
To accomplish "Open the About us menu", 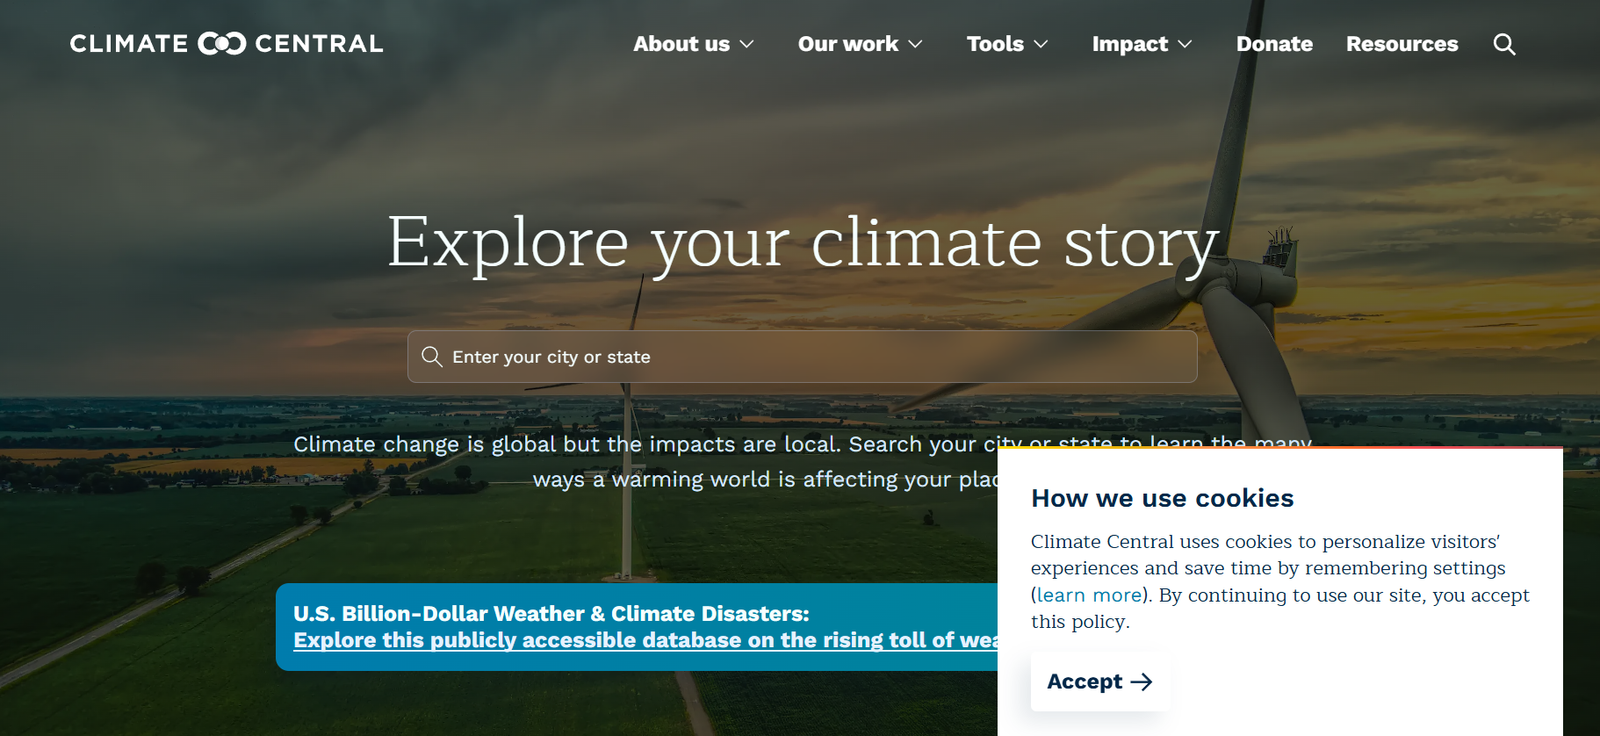I will point(681,44).
